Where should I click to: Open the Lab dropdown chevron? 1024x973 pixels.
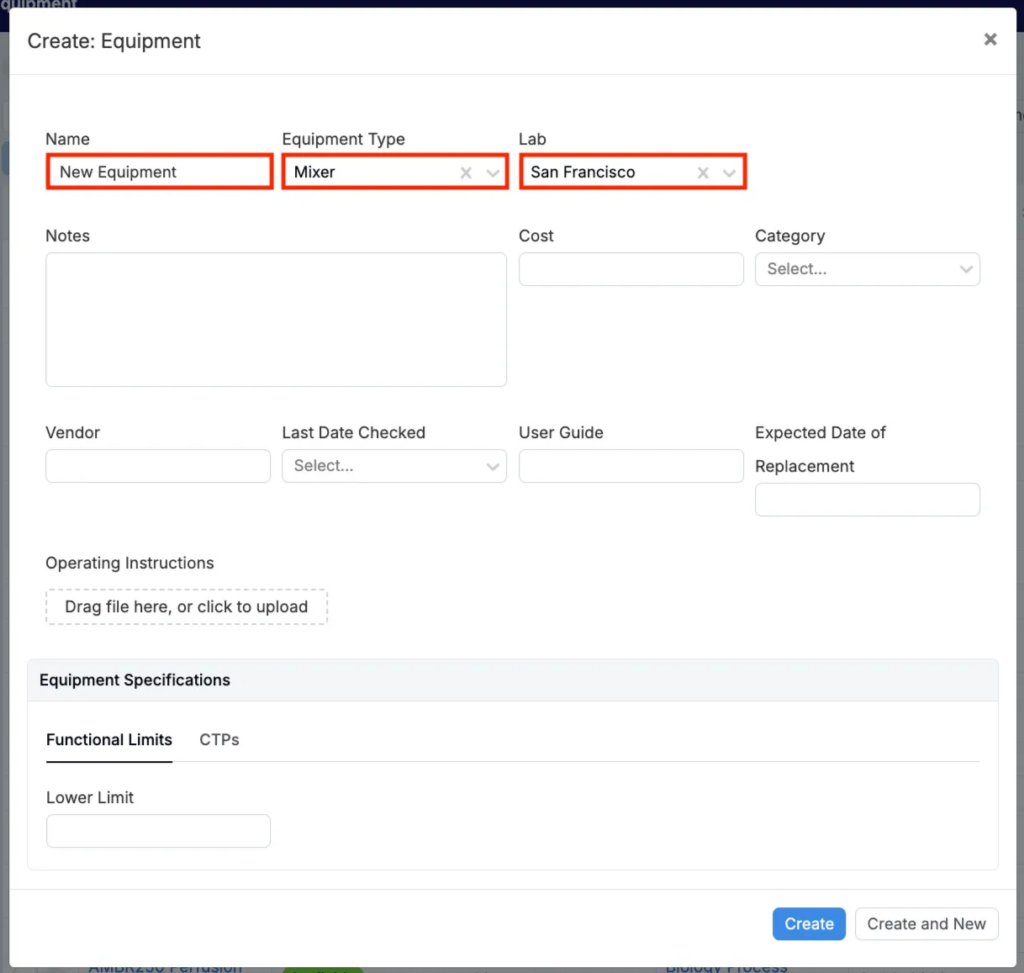(x=729, y=173)
